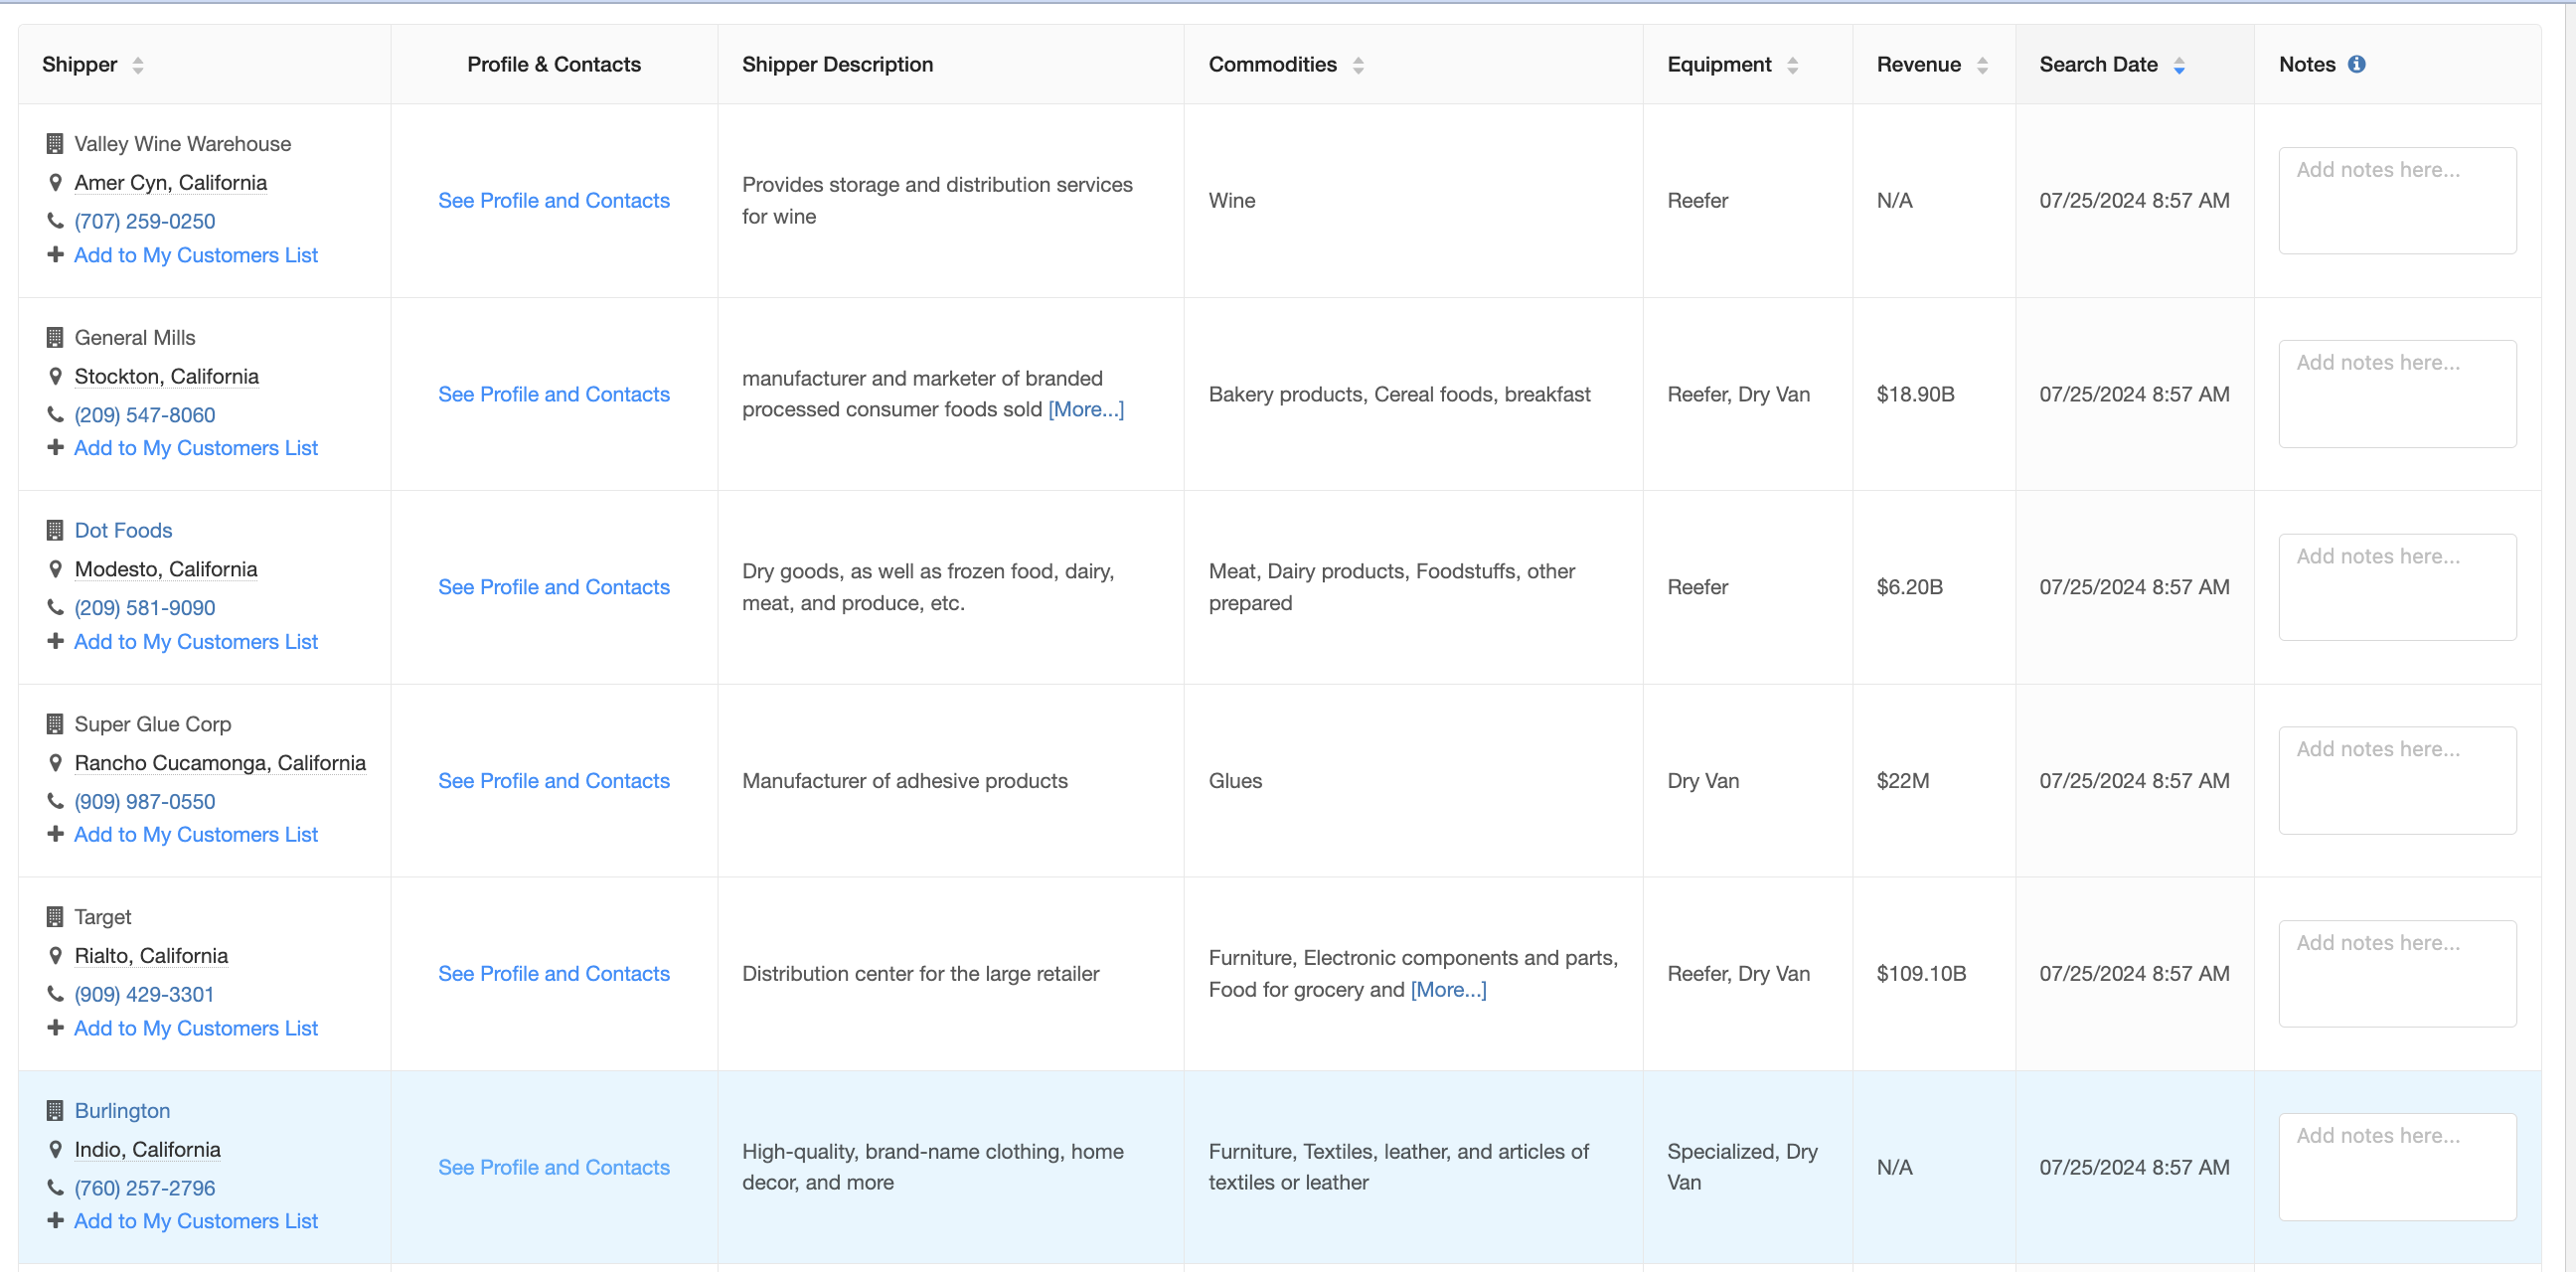Sort by Revenue column arrows

click(1982, 65)
